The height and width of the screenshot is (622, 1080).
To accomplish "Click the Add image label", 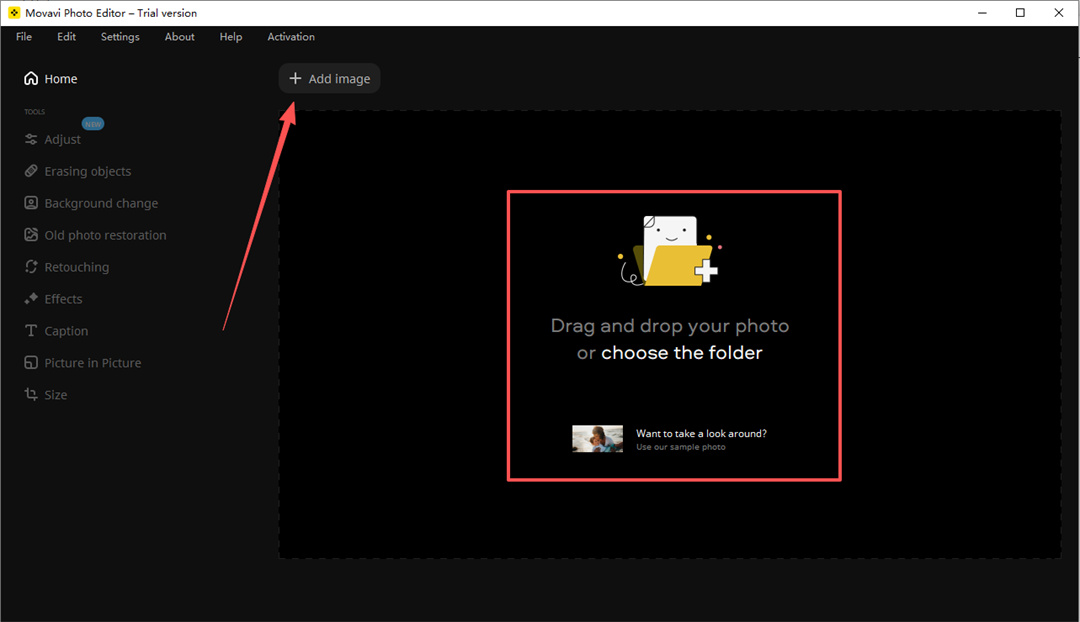I will coord(340,79).
